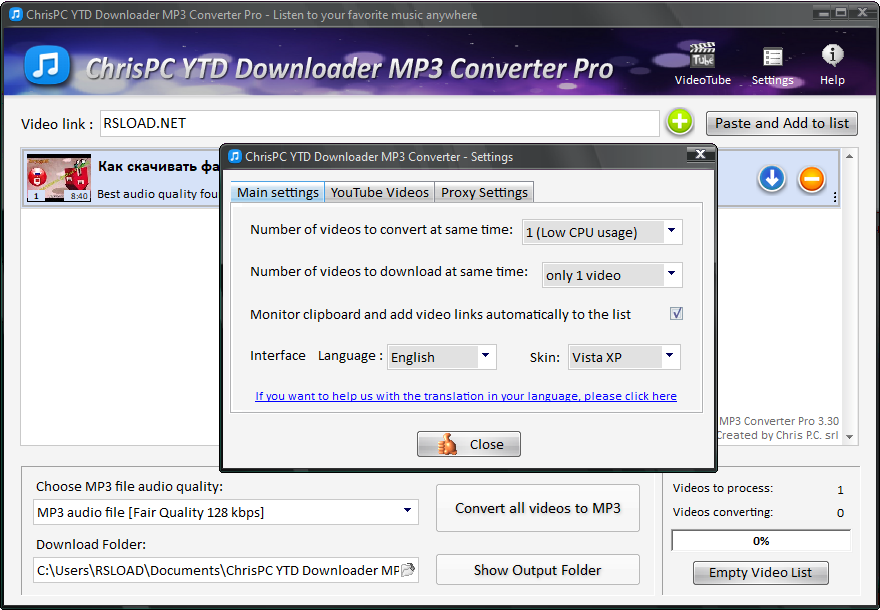This screenshot has width=880, height=610.
Task: Toggle Monitor clipboard checkbox
Action: [x=676, y=314]
